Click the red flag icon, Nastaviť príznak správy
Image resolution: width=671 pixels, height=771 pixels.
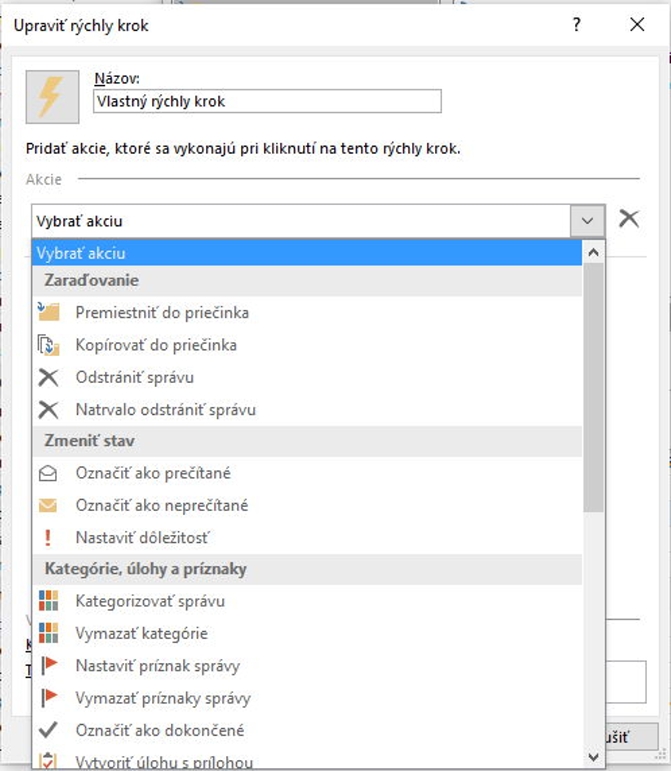pos(48,666)
